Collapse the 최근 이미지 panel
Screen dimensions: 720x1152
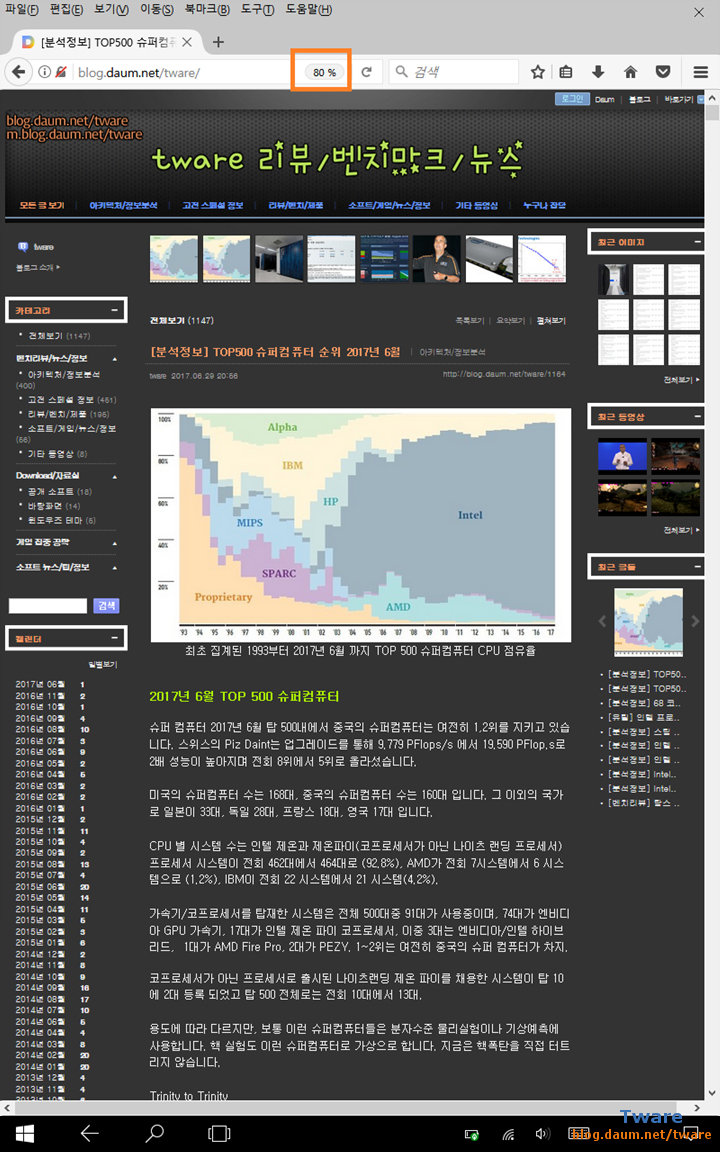696,242
